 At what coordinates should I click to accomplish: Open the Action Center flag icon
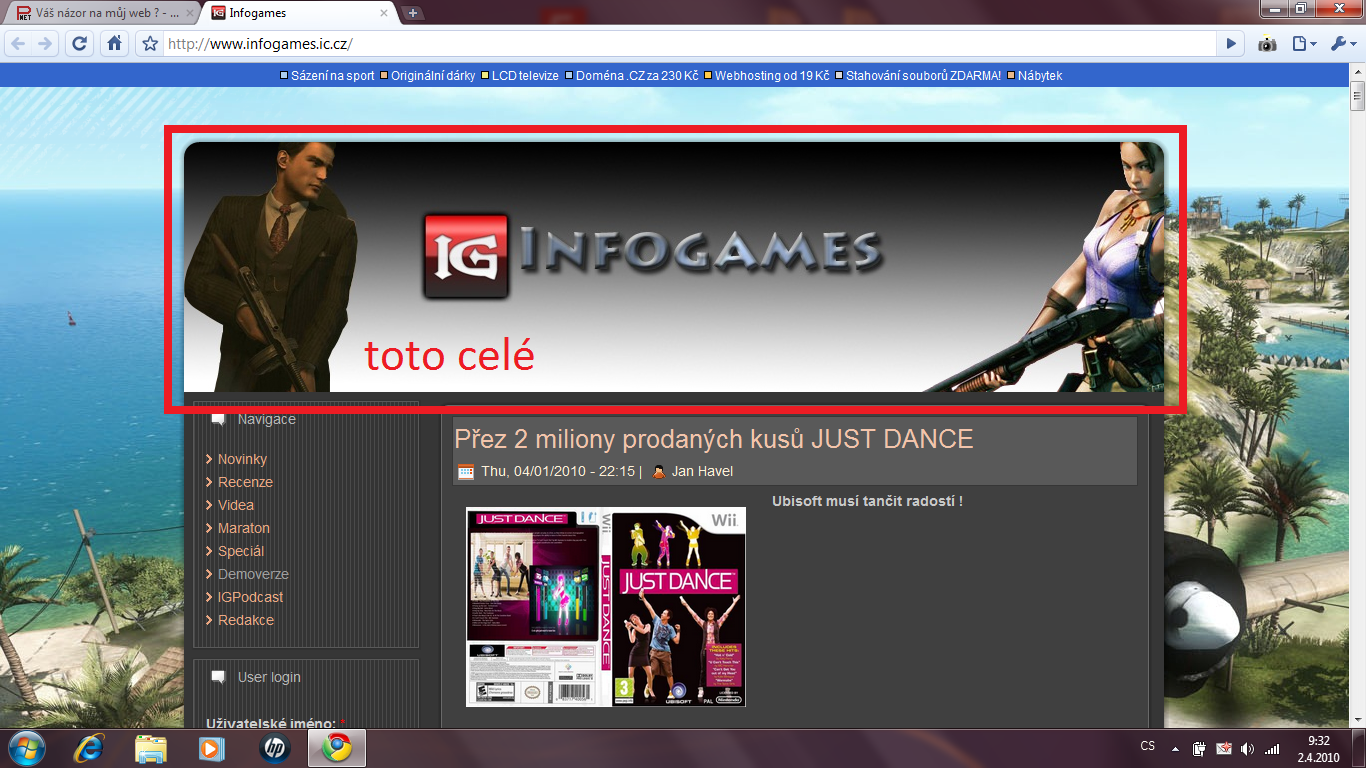1223,748
